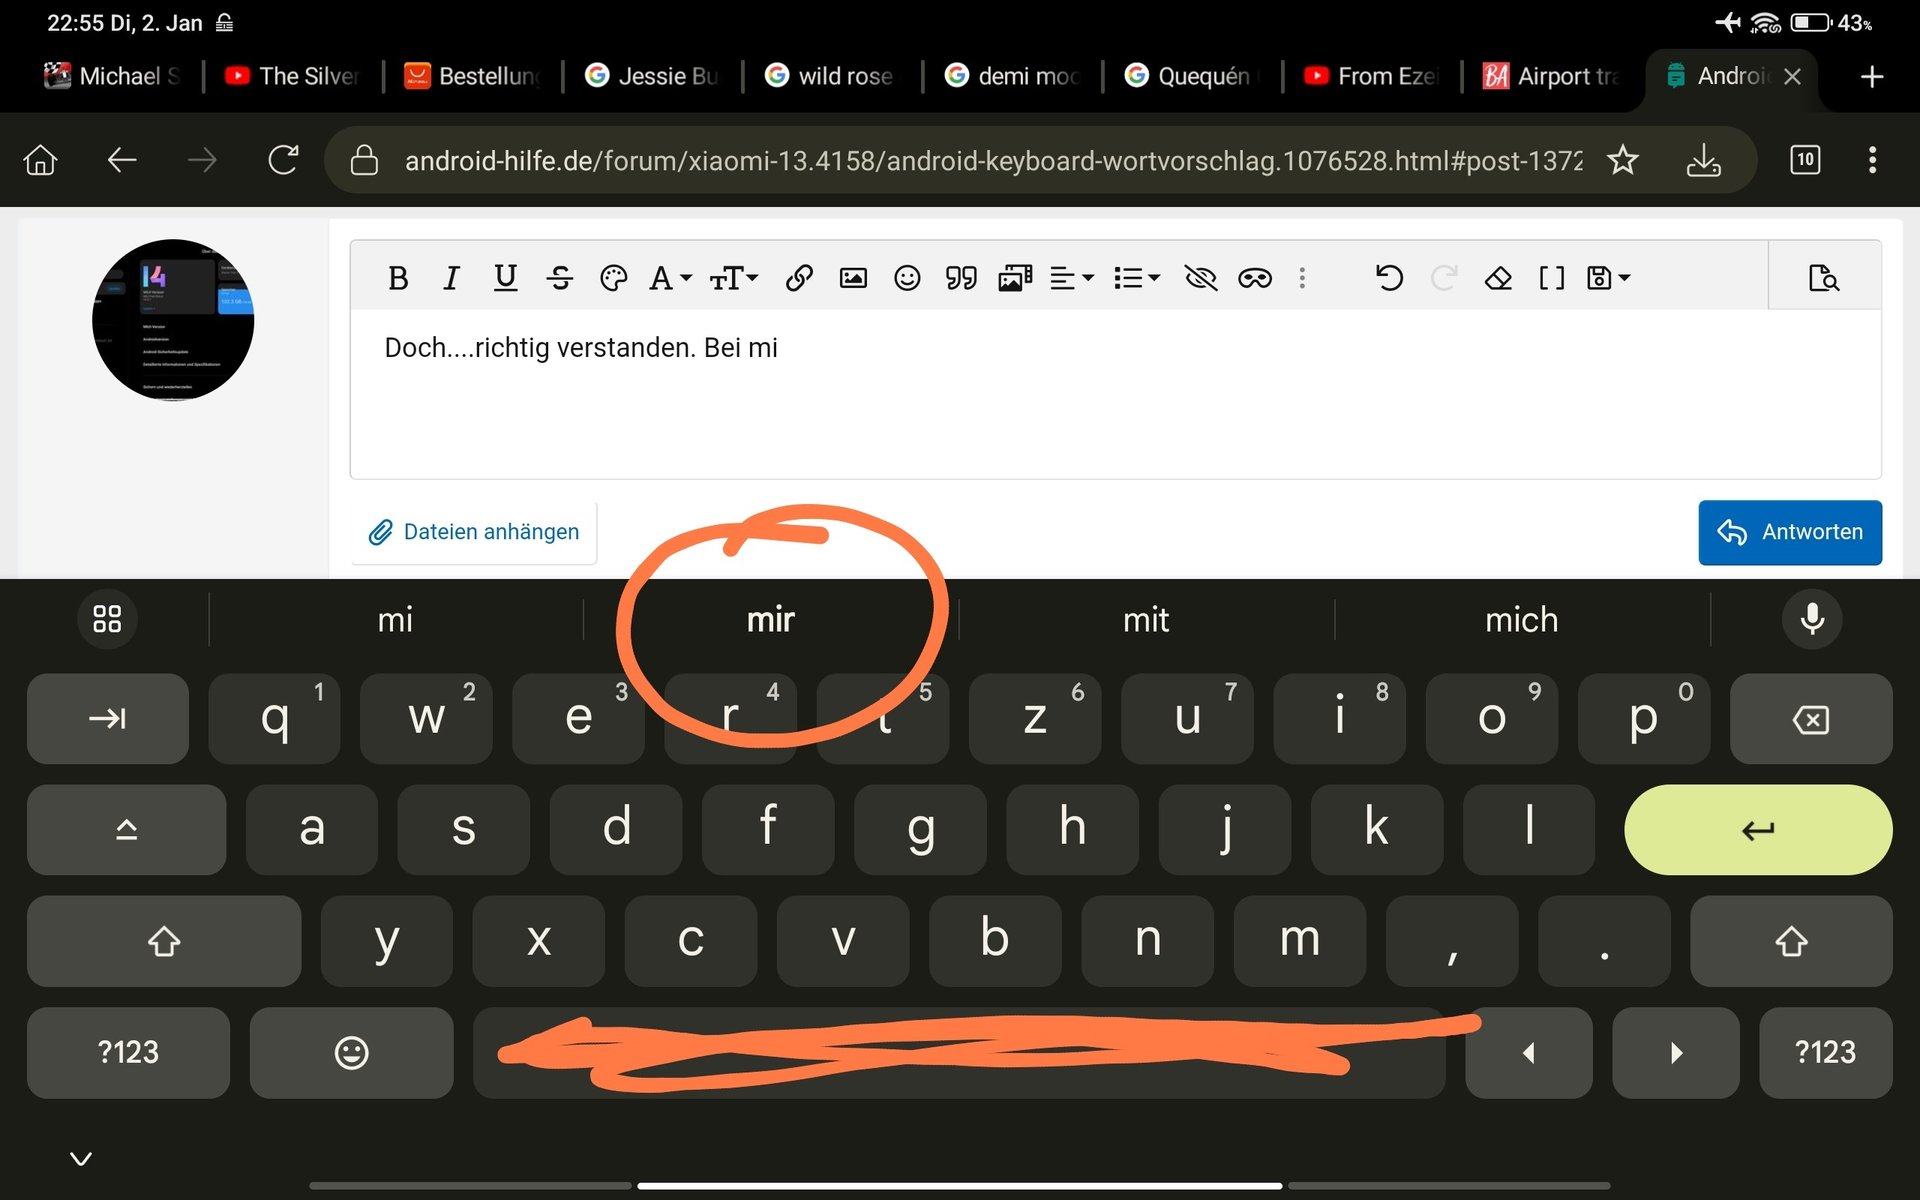This screenshot has height=1200, width=1920.
Task: Click Dateien anhängen to attach files
Action: [474, 532]
